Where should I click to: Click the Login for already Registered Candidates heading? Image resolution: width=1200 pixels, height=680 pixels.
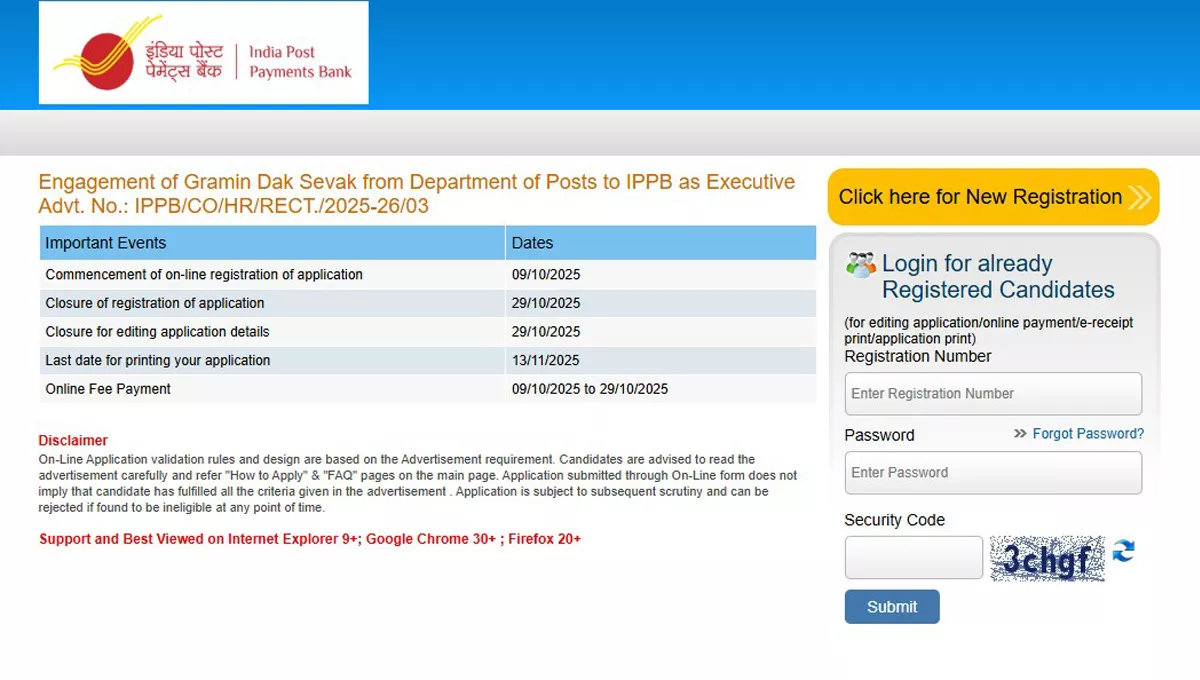[x=997, y=277]
